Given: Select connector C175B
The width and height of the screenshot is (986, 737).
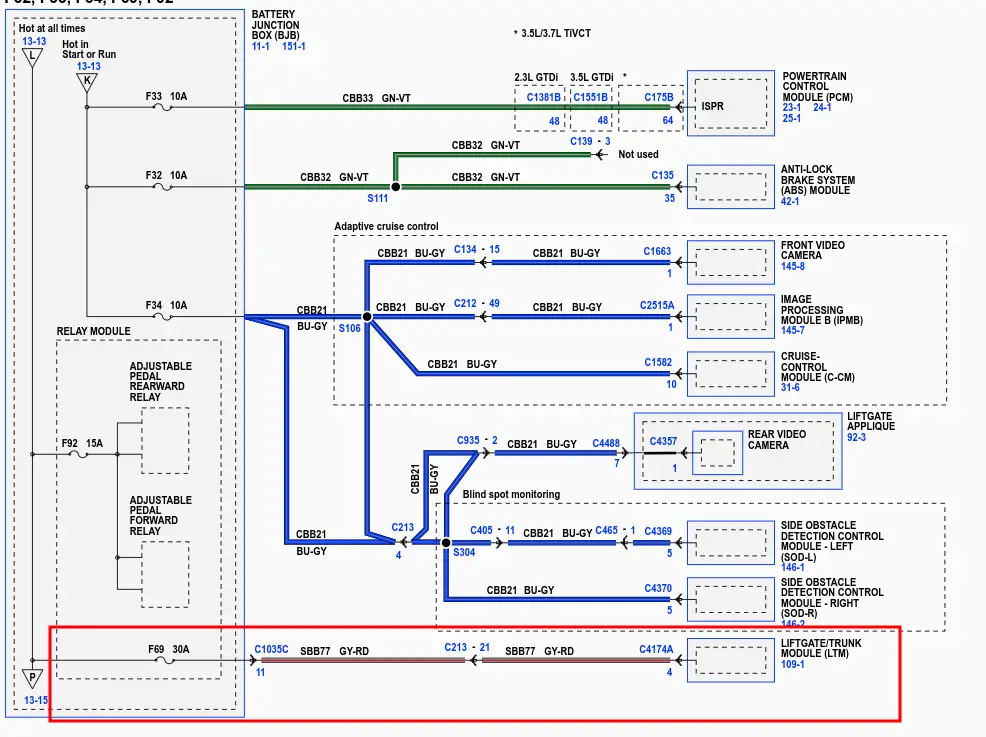Looking at the screenshot, I should 659,97.
